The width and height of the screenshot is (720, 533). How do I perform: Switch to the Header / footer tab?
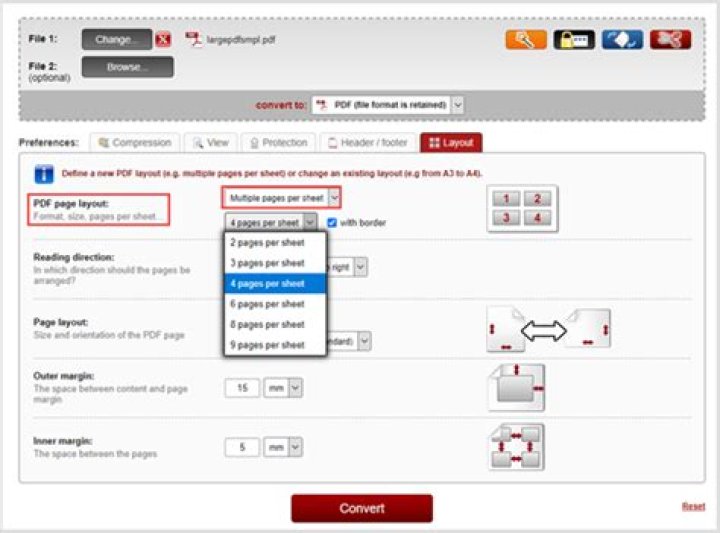pos(368,143)
